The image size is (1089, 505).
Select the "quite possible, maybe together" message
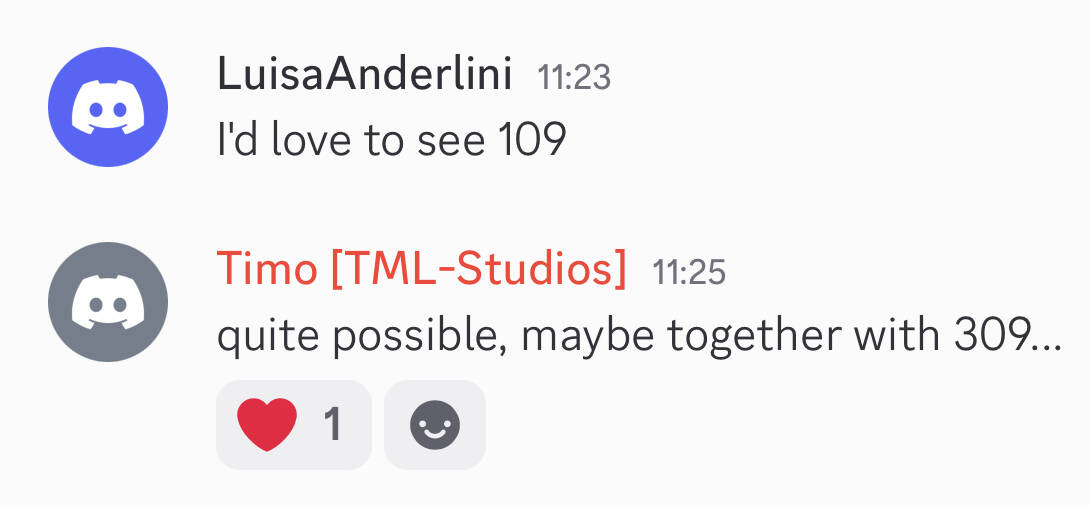(x=638, y=336)
